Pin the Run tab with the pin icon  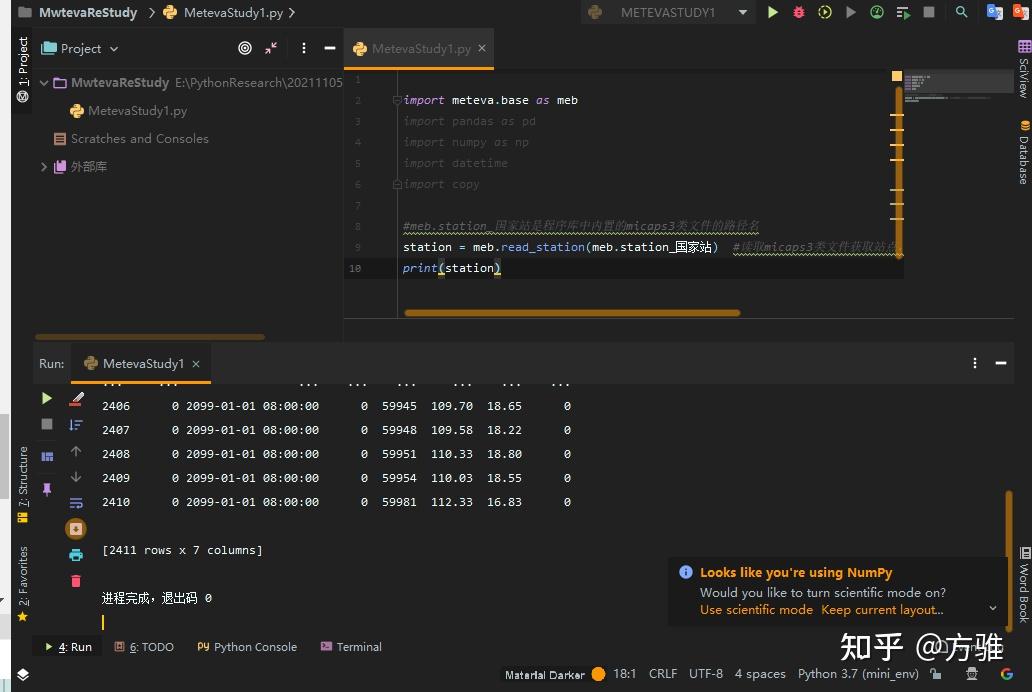(47, 489)
